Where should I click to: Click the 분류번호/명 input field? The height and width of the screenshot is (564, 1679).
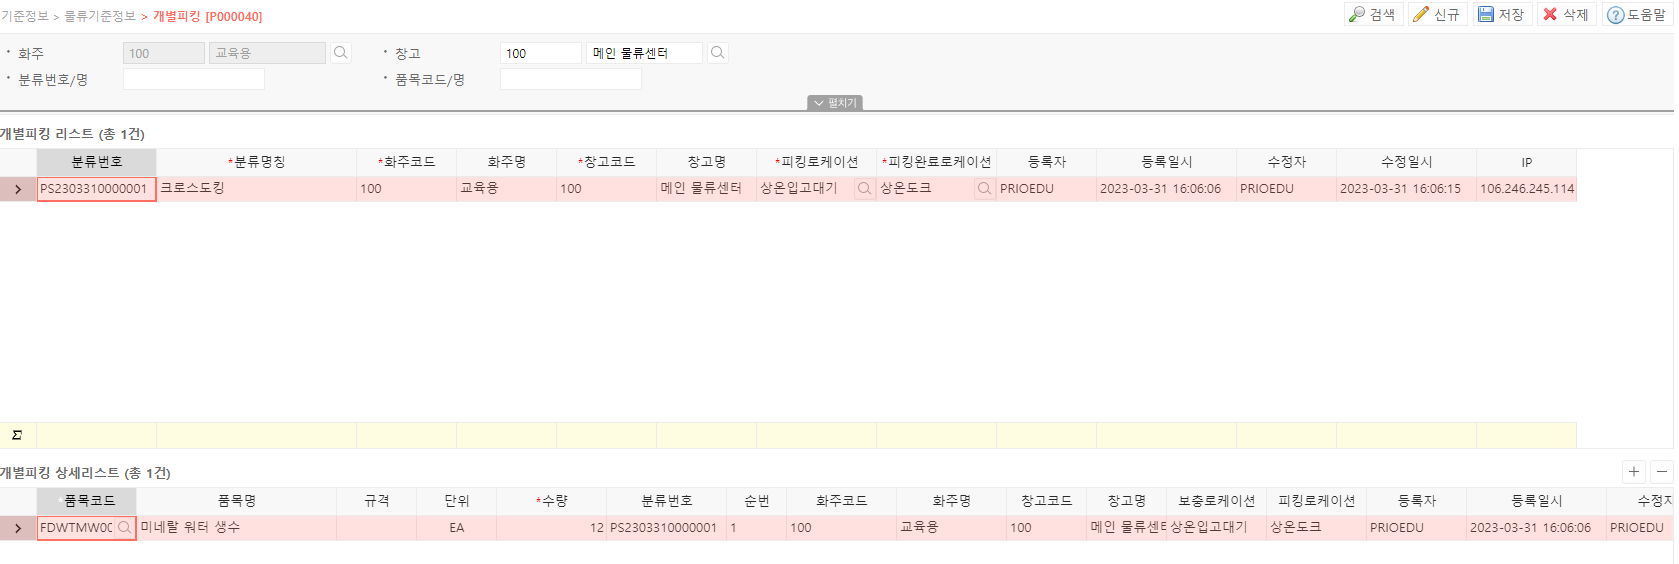pyautogui.click(x=194, y=80)
